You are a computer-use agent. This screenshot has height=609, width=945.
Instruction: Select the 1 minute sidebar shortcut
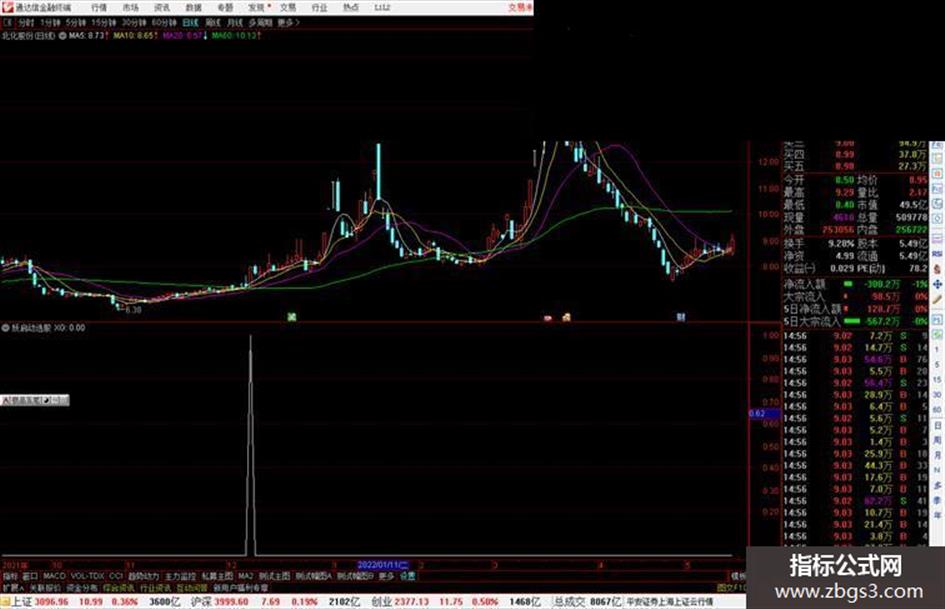(x=937, y=348)
